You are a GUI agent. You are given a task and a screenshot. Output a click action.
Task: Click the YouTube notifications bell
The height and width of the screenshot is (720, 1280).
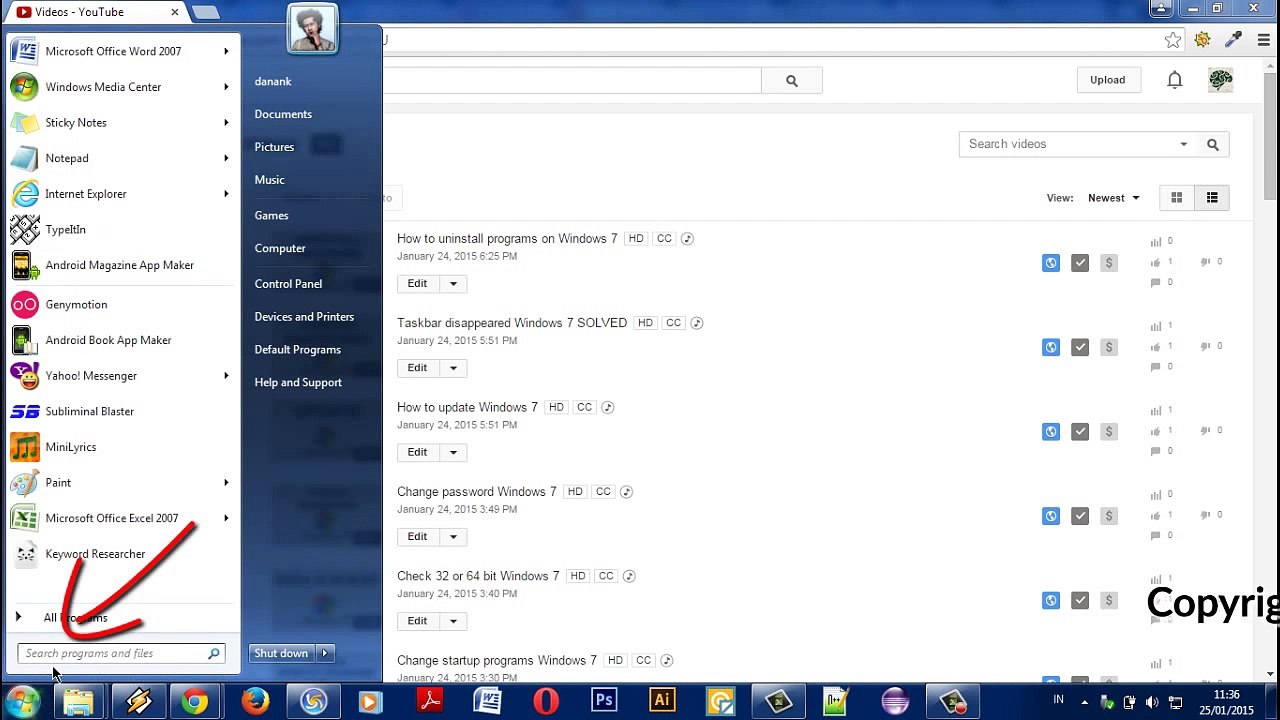pos(1175,80)
